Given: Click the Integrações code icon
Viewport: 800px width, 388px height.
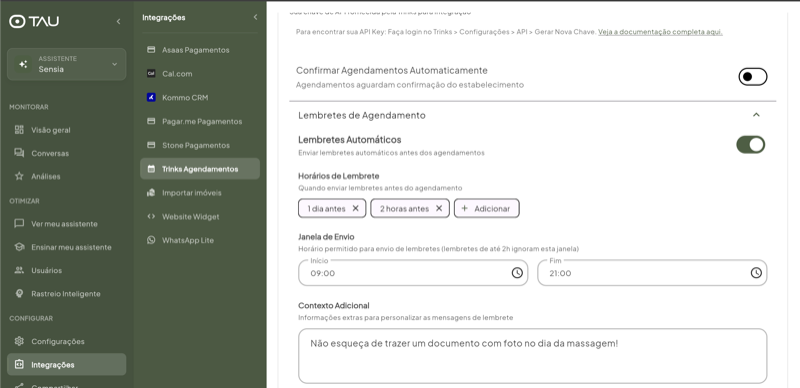Looking at the screenshot, I should pyautogui.click(x=19, y=365).
